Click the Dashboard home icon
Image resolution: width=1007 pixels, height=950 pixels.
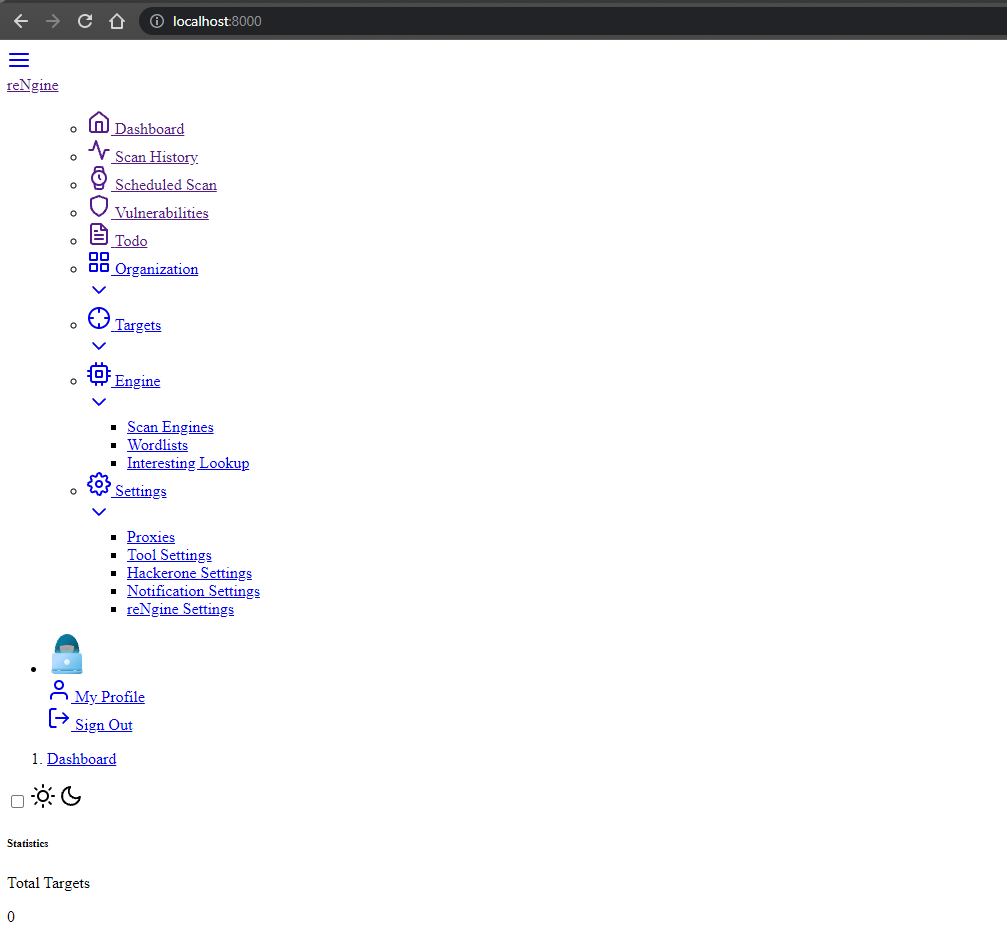click(99, 122)
